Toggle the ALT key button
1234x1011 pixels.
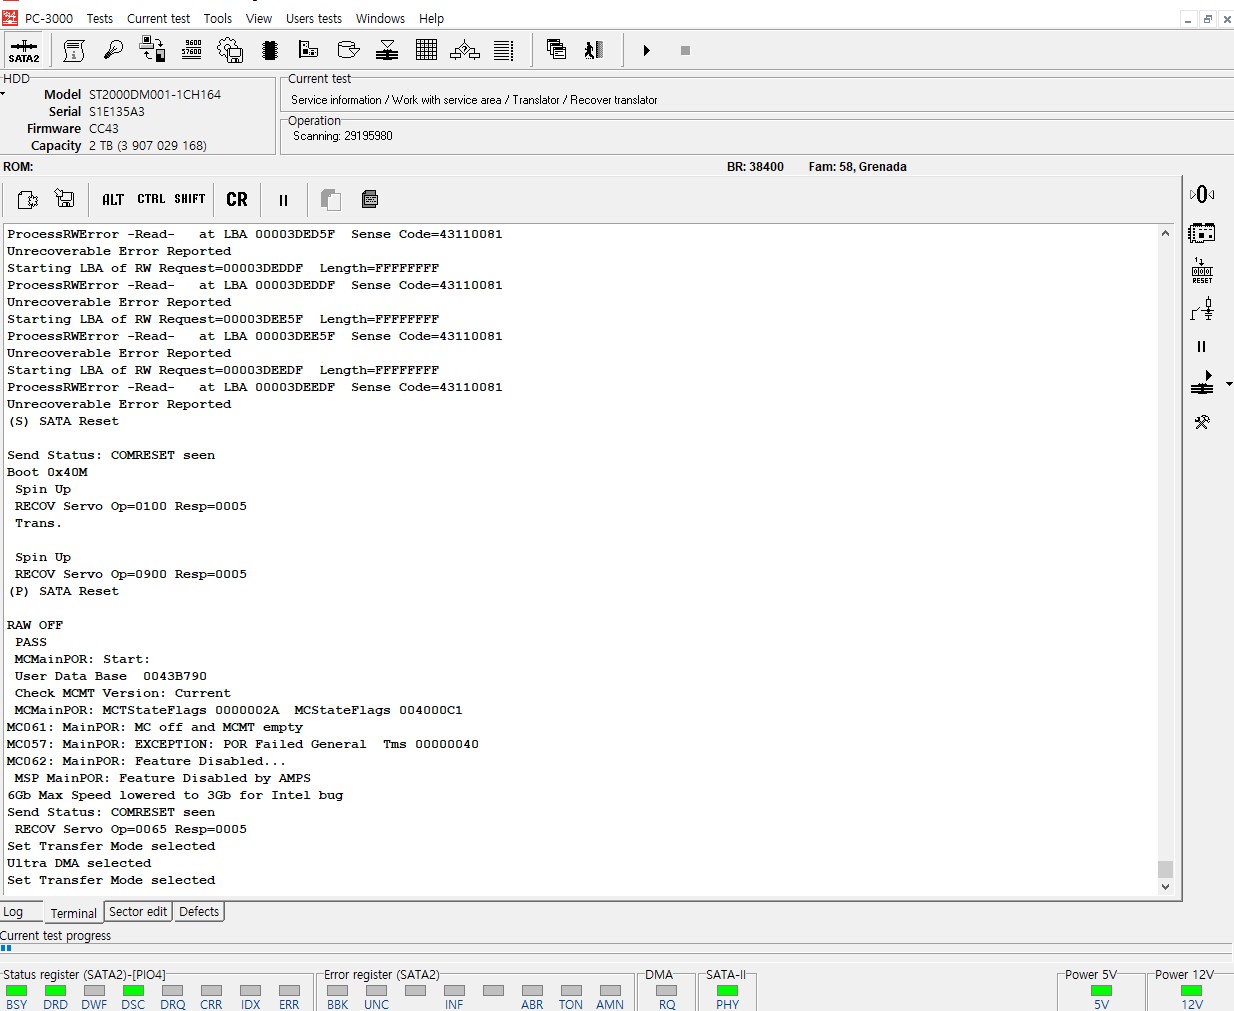pyautogui.click(x=113, y=200)
